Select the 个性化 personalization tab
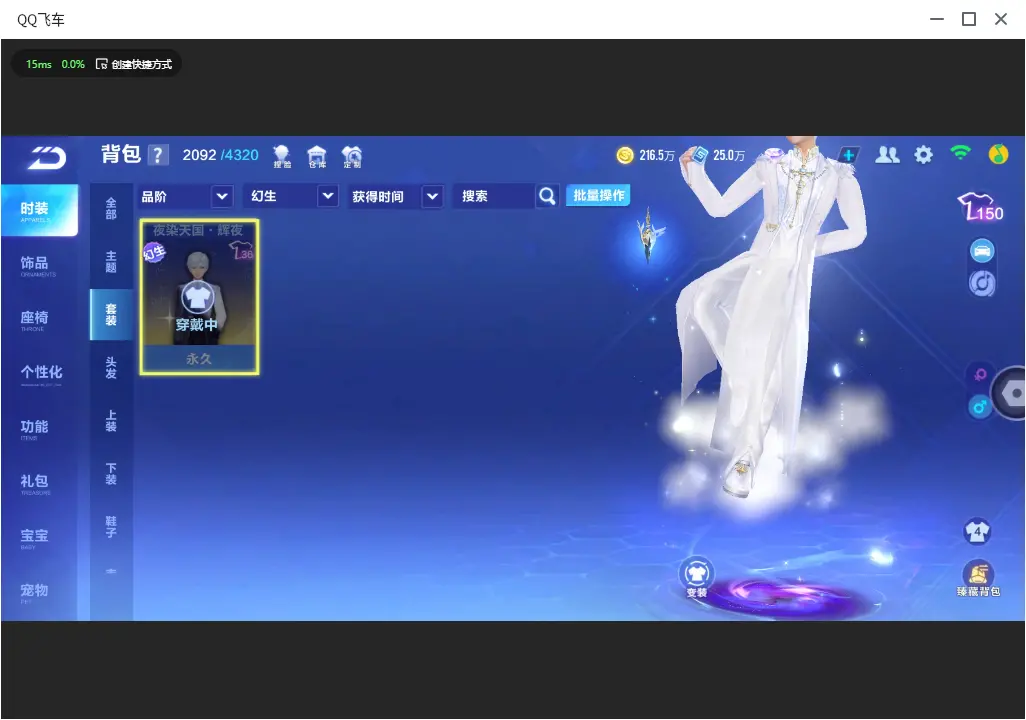Image resolution: width=1026 pixels, height=720 pixels. click(41, 374)
